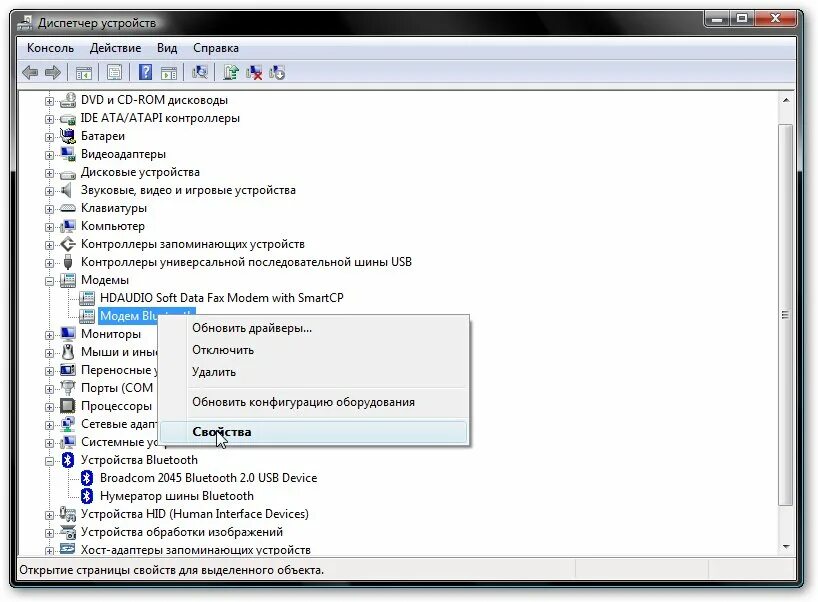Click the Звуковые устройства speaker icon
Screen dimensions: 818x602
click(67, 190)
